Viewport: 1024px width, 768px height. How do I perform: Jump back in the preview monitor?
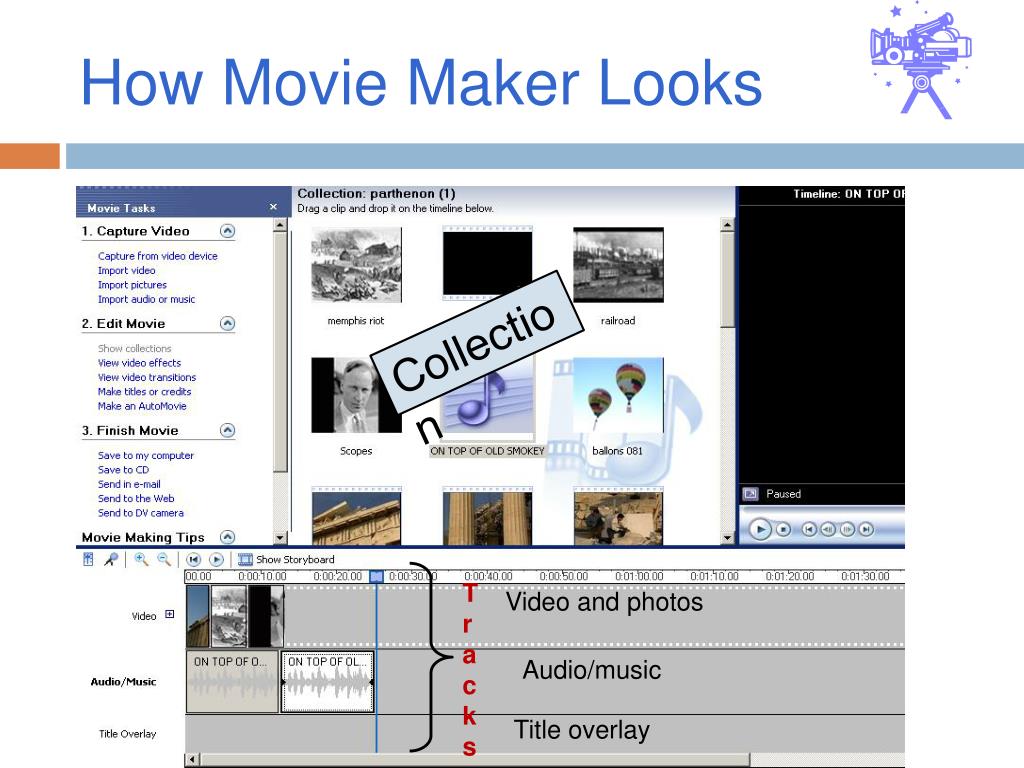pos(808,530)
